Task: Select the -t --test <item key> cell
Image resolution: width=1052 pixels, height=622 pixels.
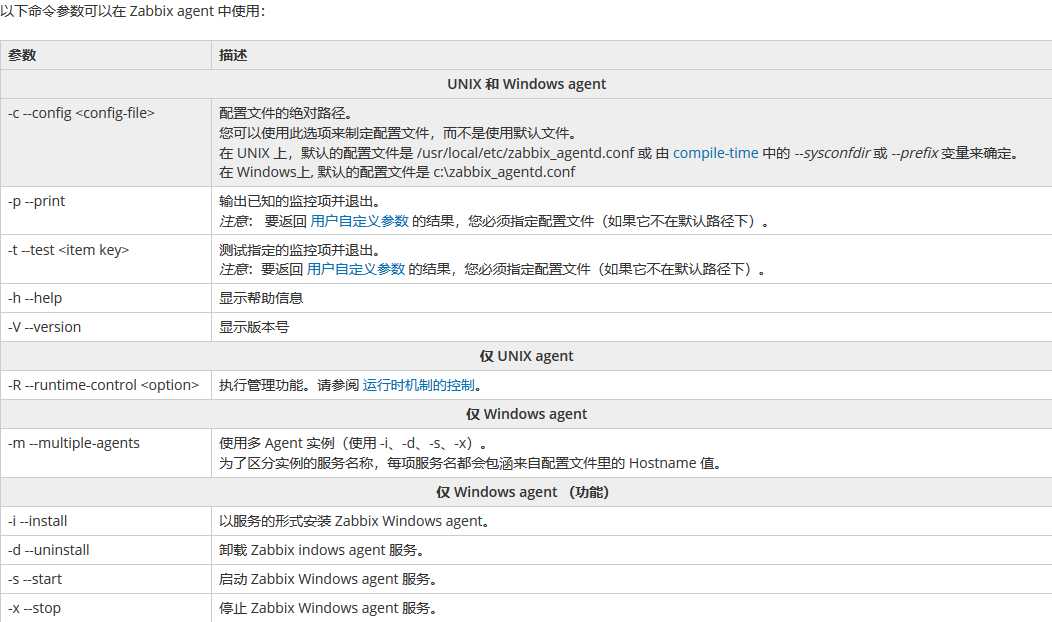Action: pyautogui.click(x=105, y=259)
